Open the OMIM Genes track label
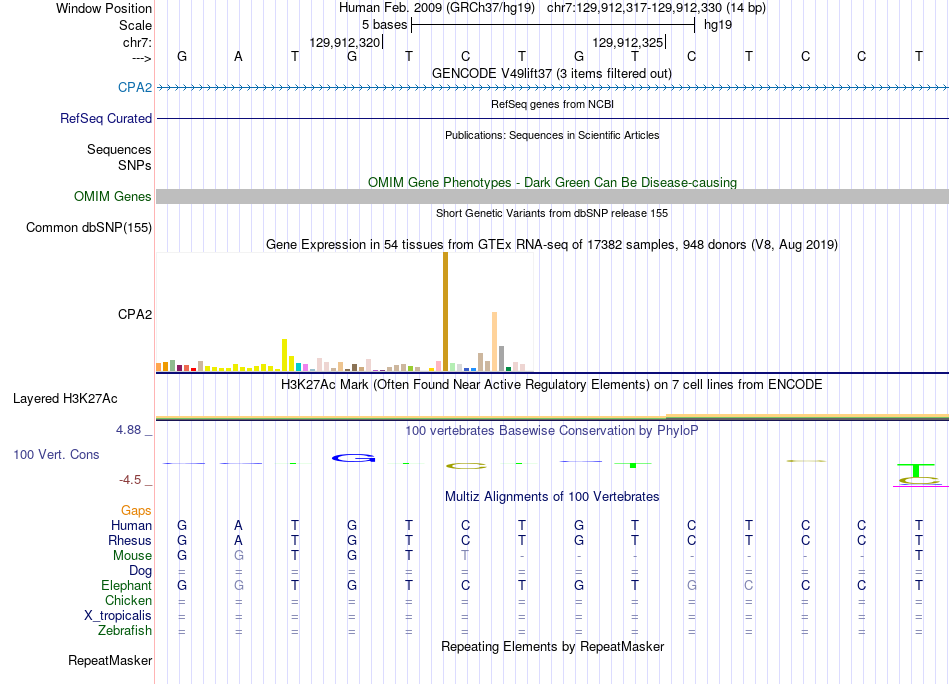 pos(112,196)
